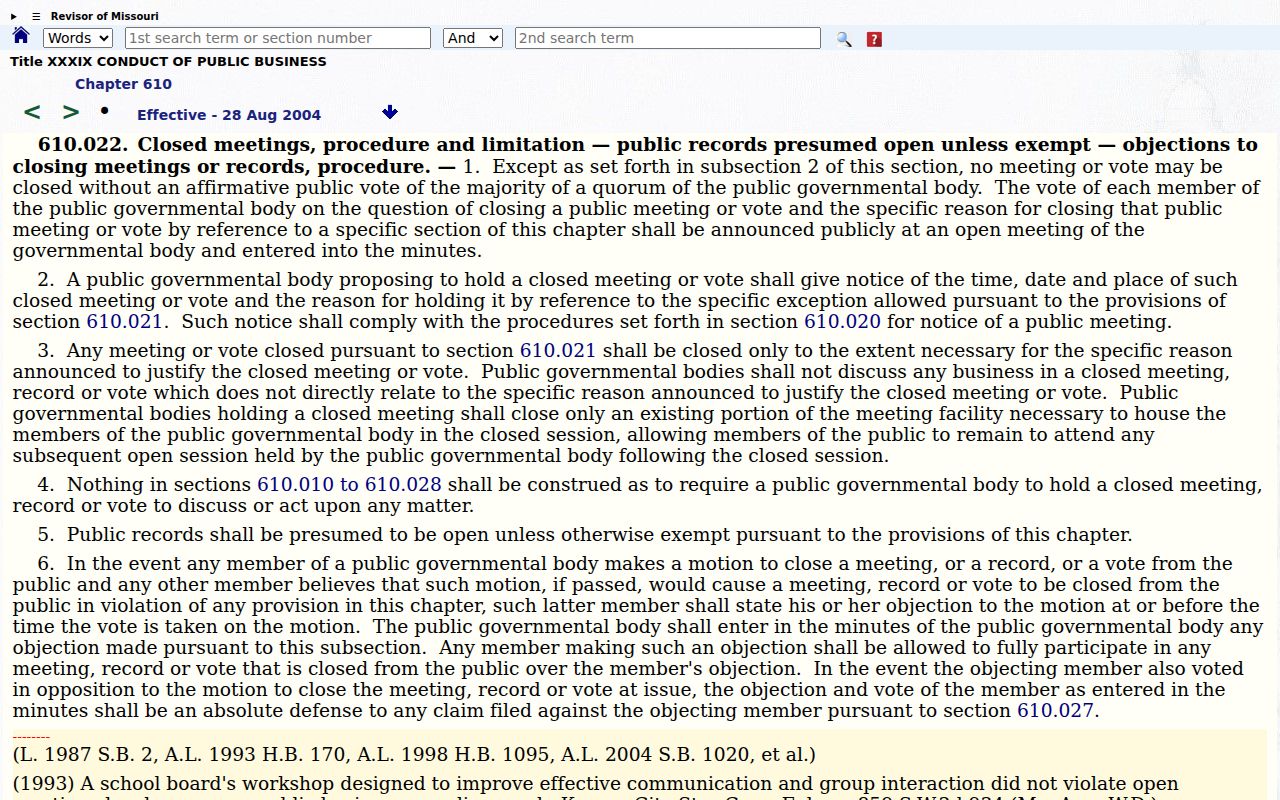1280x800 pixels.
Task: Focus the 1st search term or section number field
Action: pos(278,38)
